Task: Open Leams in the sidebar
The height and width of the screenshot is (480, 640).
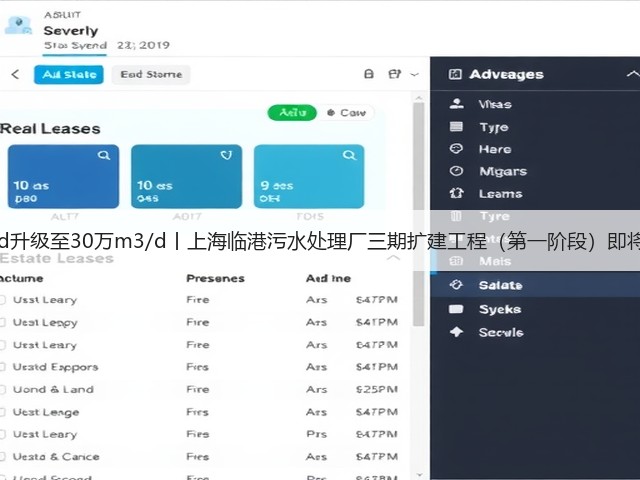Action: (x=501, y=194)
